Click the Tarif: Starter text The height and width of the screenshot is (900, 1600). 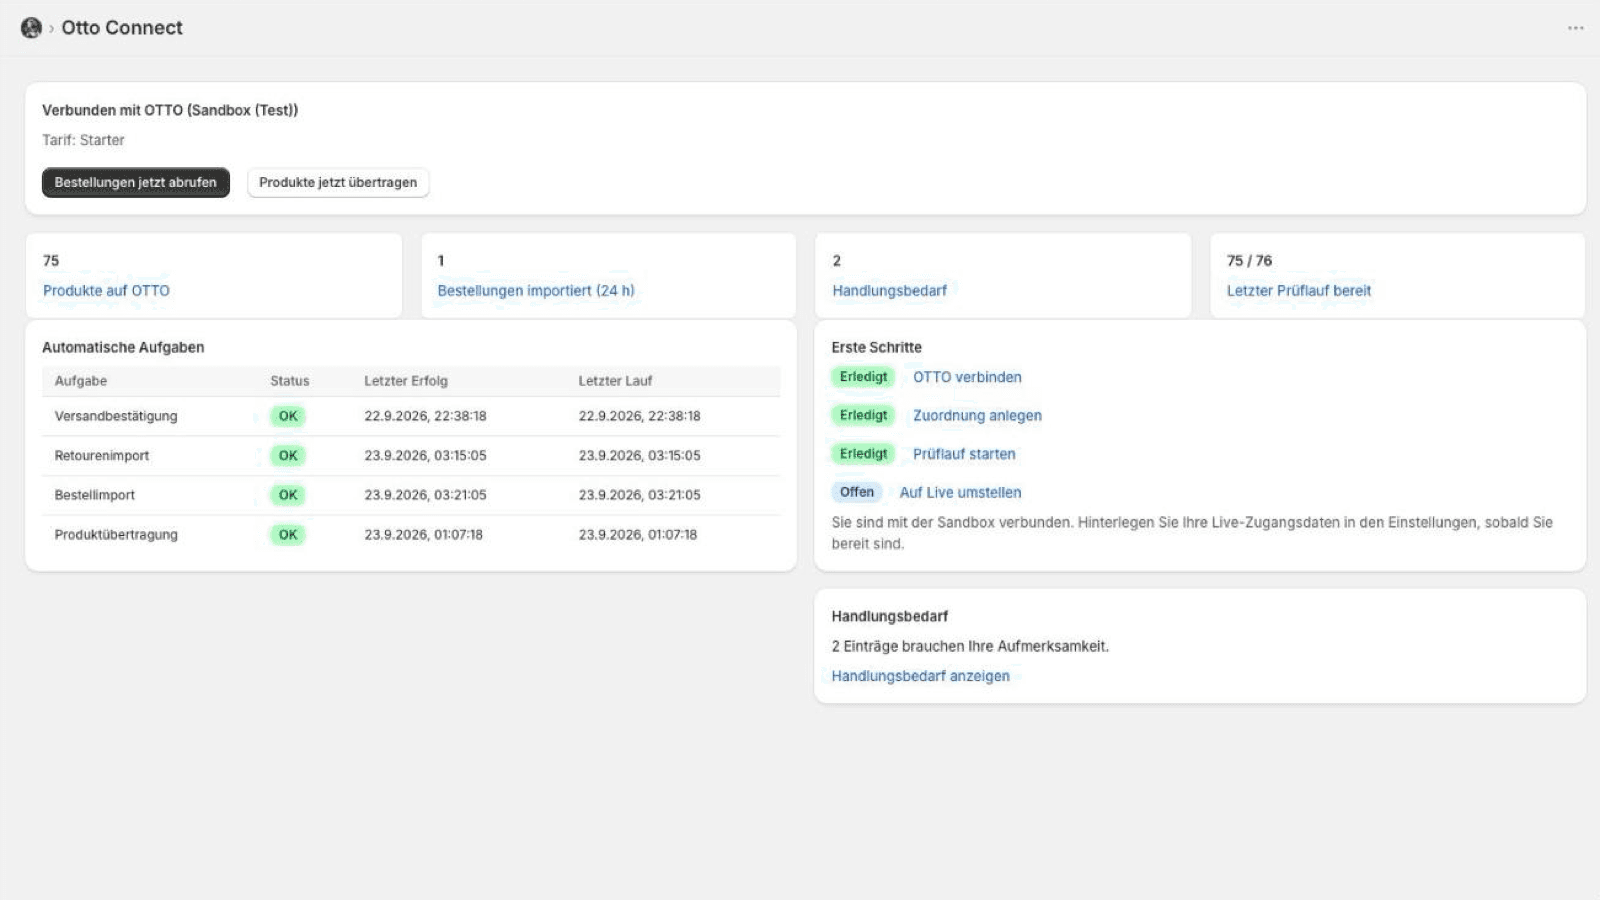click(83, 140)
